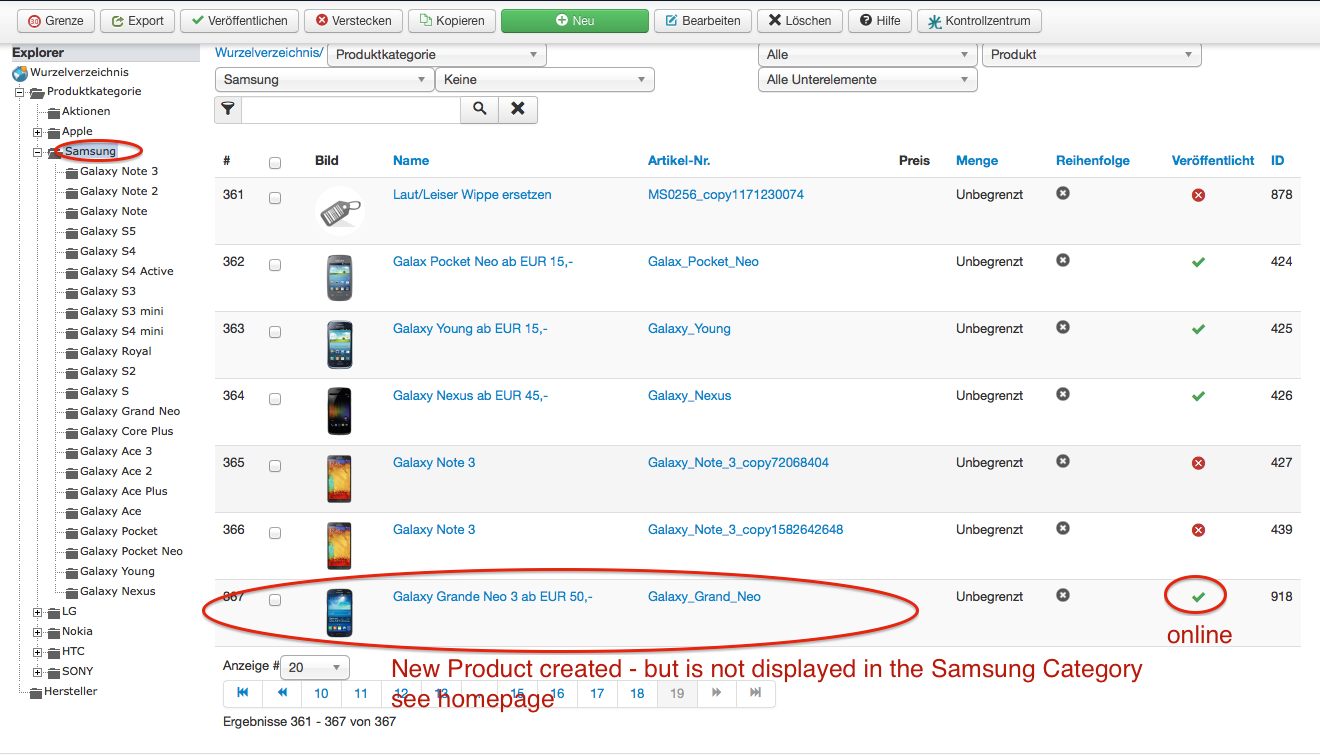The height and width of the screenshot is (755, 1320).
Task: Expand the LG tree node
Action: pos(38,612)
